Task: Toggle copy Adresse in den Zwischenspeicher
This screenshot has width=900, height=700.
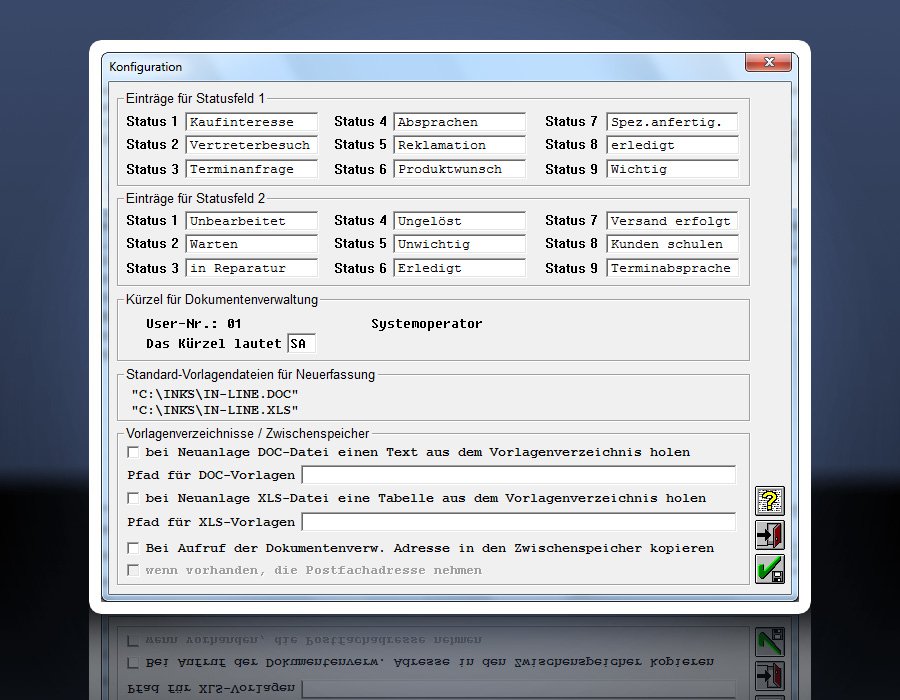Action: [133, 548]
